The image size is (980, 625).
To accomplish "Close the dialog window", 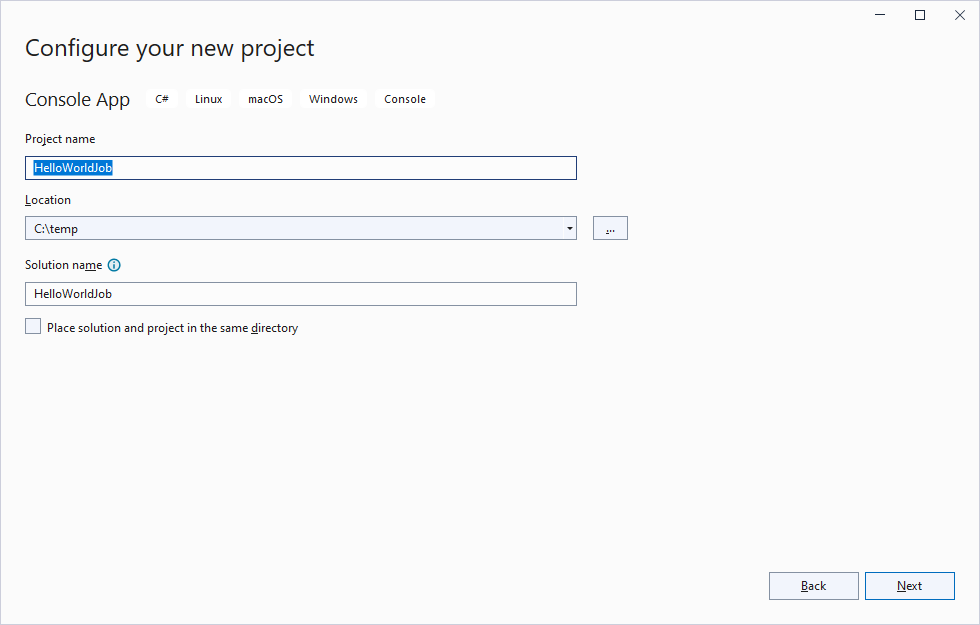I will pos(960,15).
